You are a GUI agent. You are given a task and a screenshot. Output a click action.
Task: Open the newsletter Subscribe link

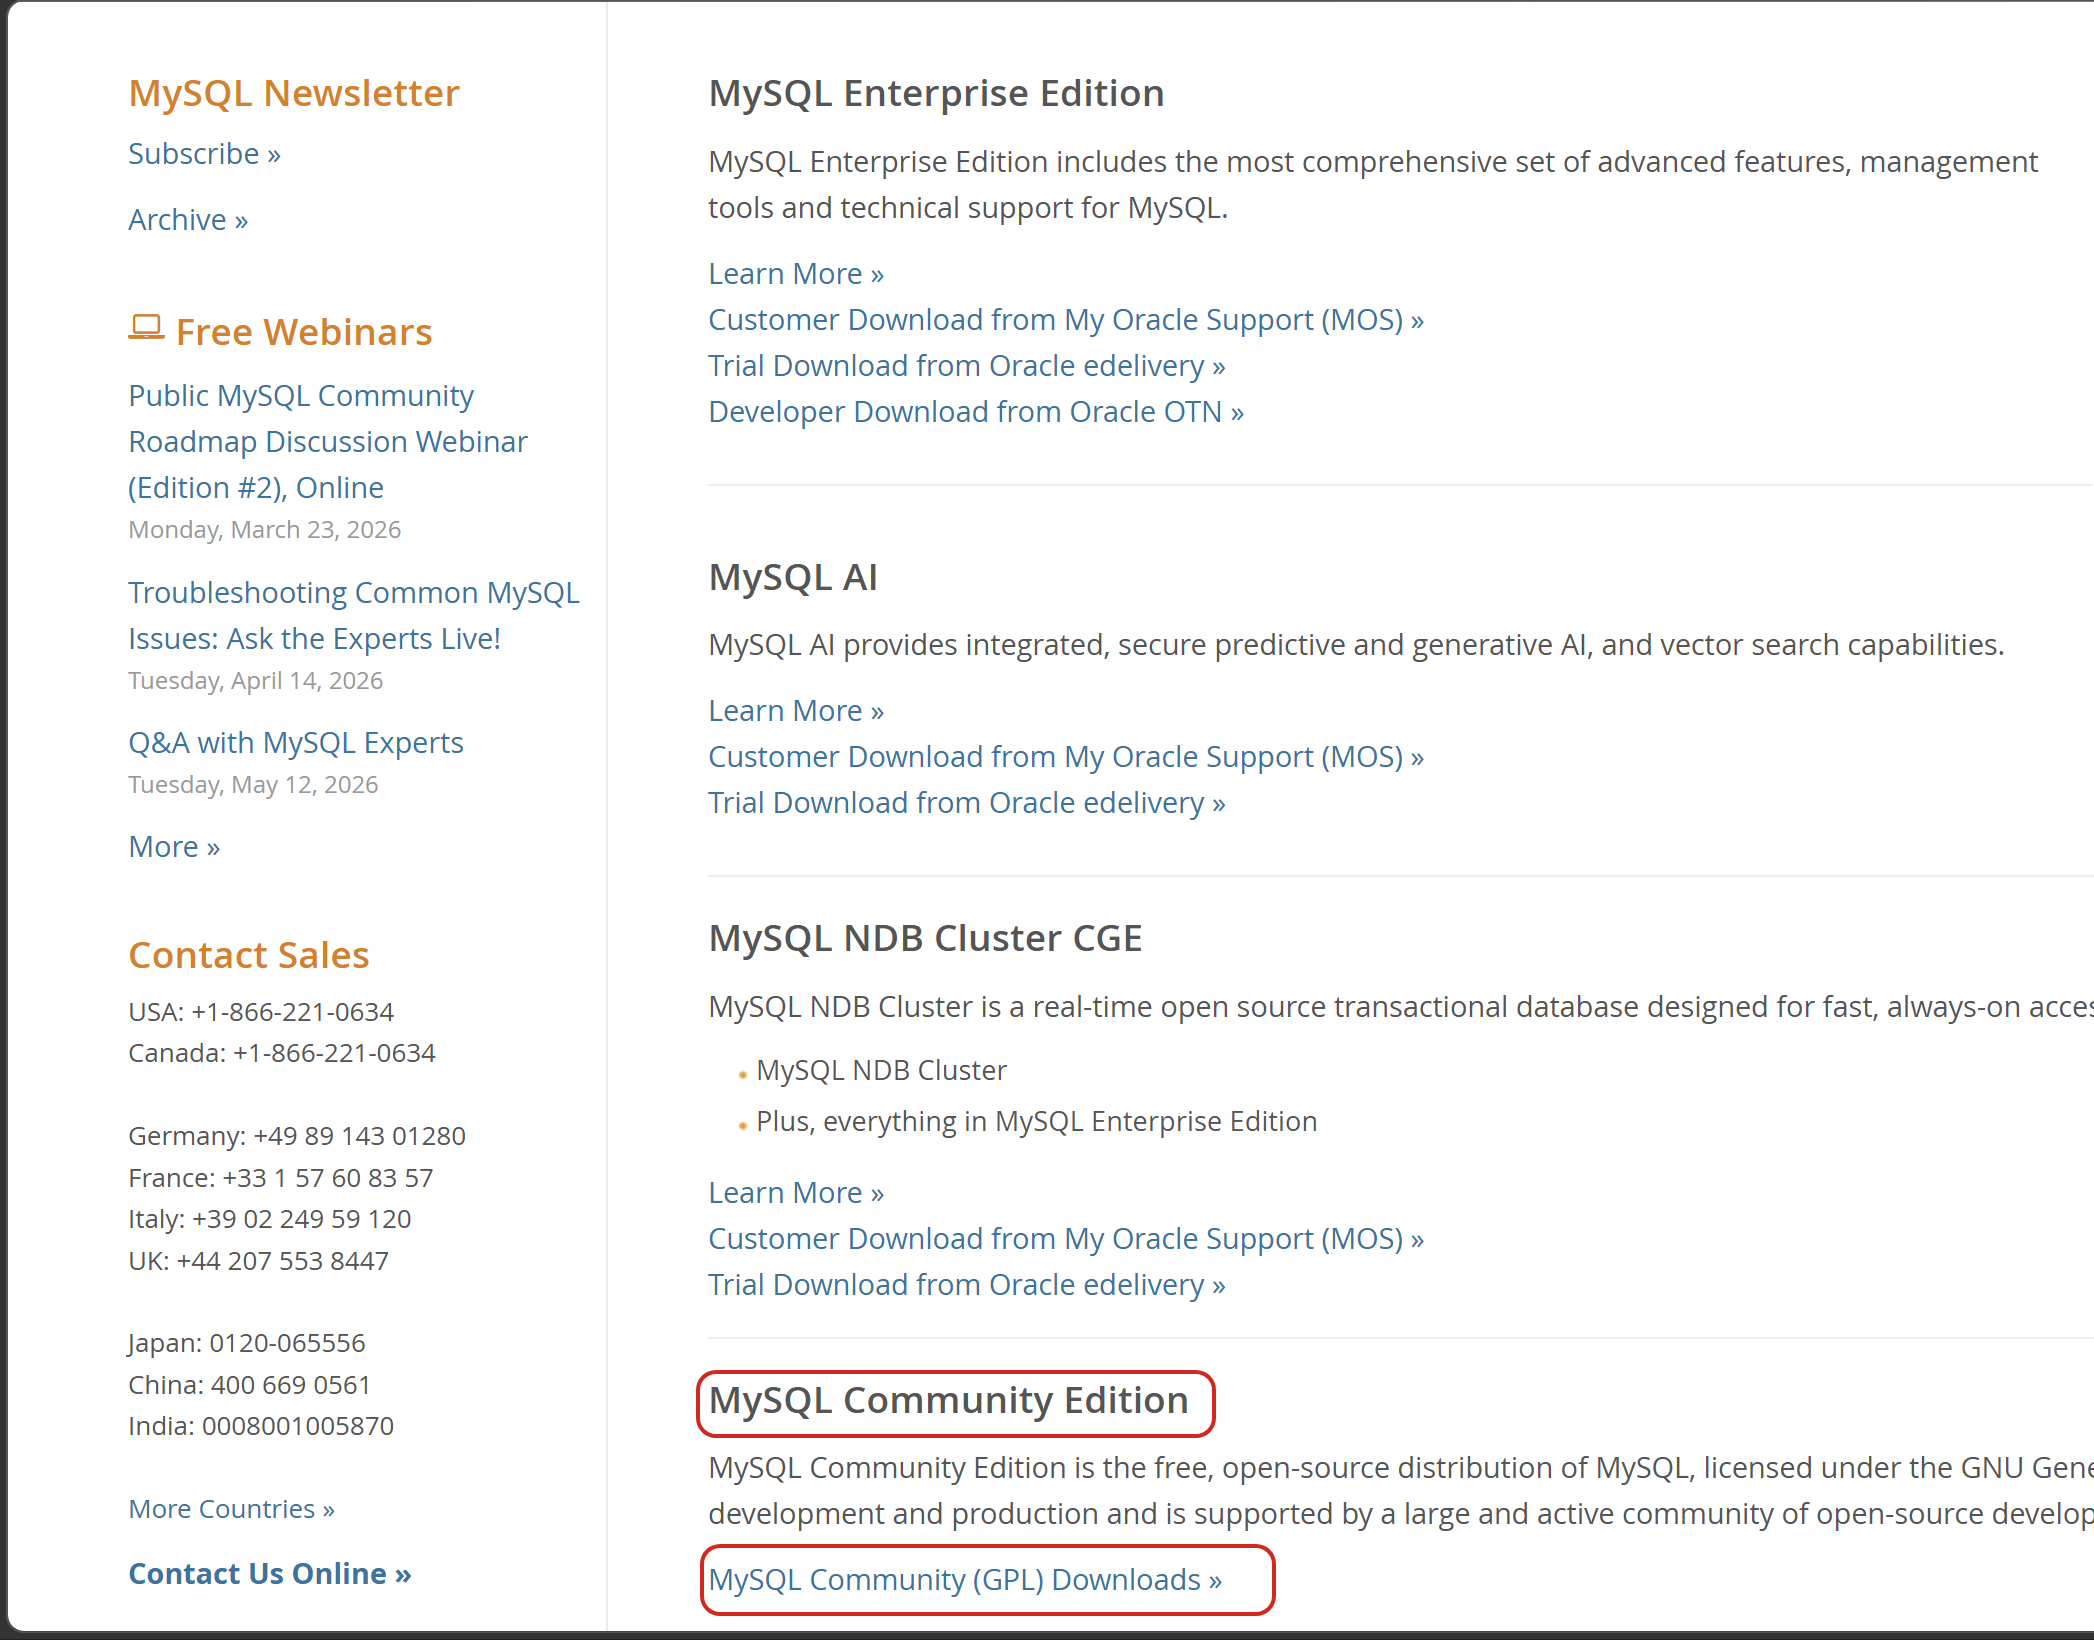[204, 154]
